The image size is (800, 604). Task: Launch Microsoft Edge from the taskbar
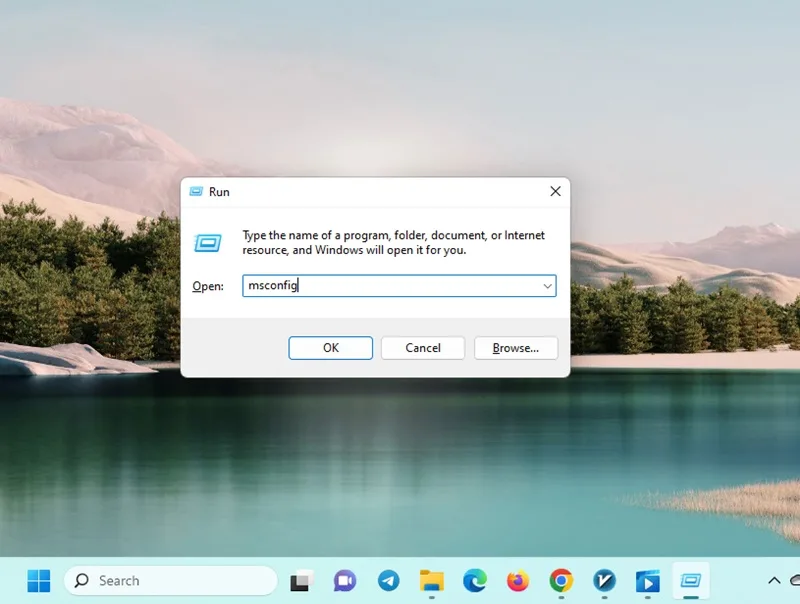(x=474, y=581)
